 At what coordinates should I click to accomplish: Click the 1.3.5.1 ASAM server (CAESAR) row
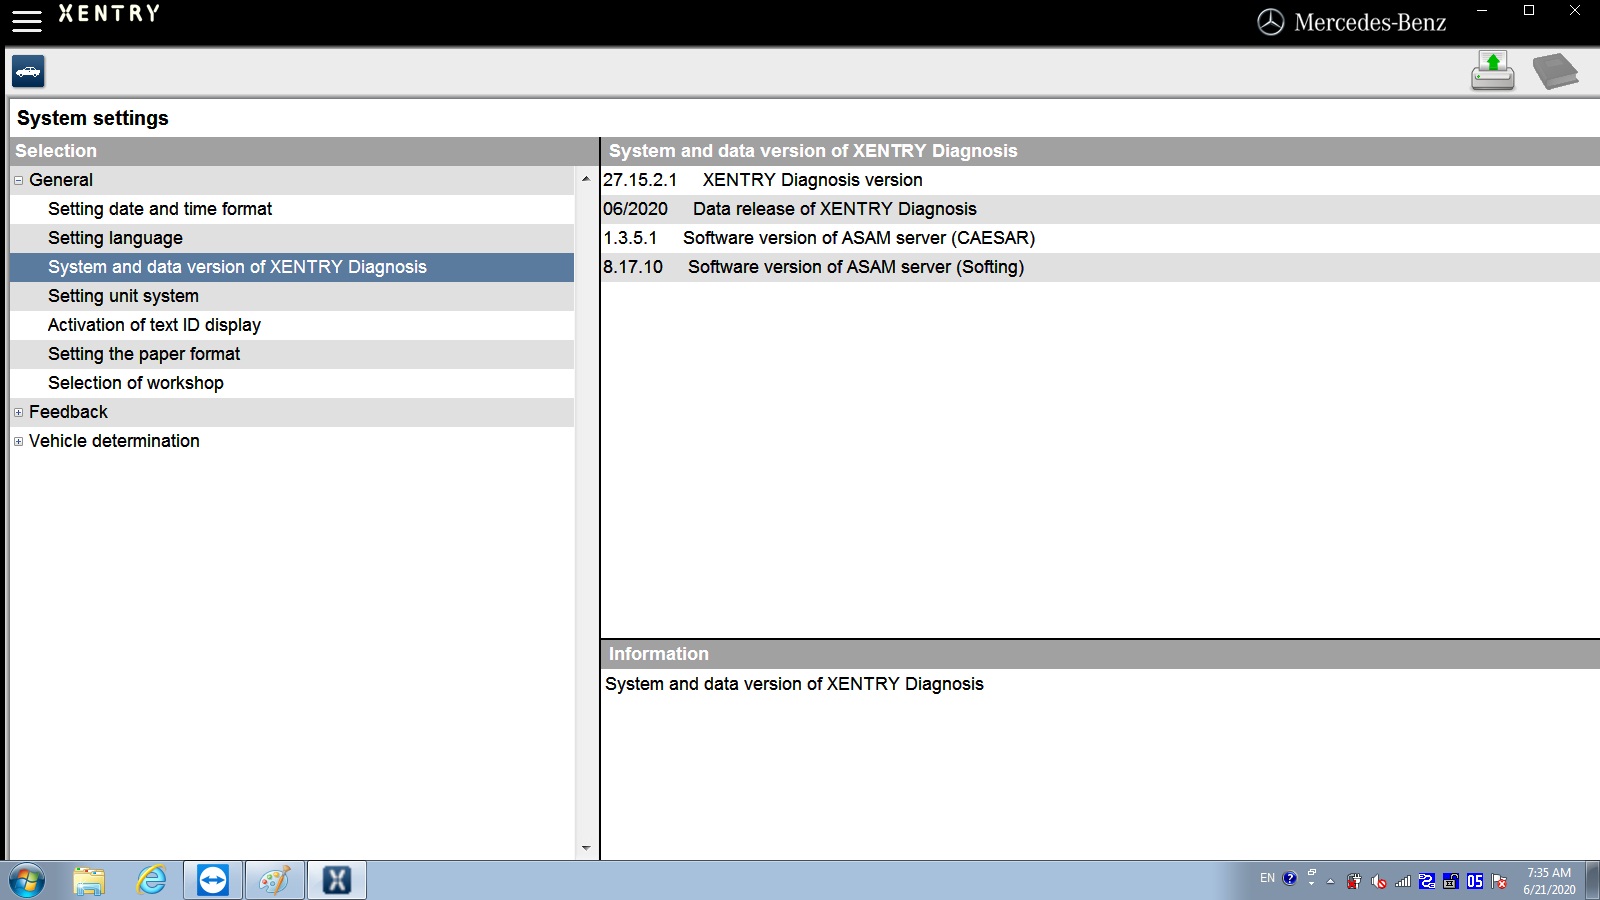point(1100,238)
